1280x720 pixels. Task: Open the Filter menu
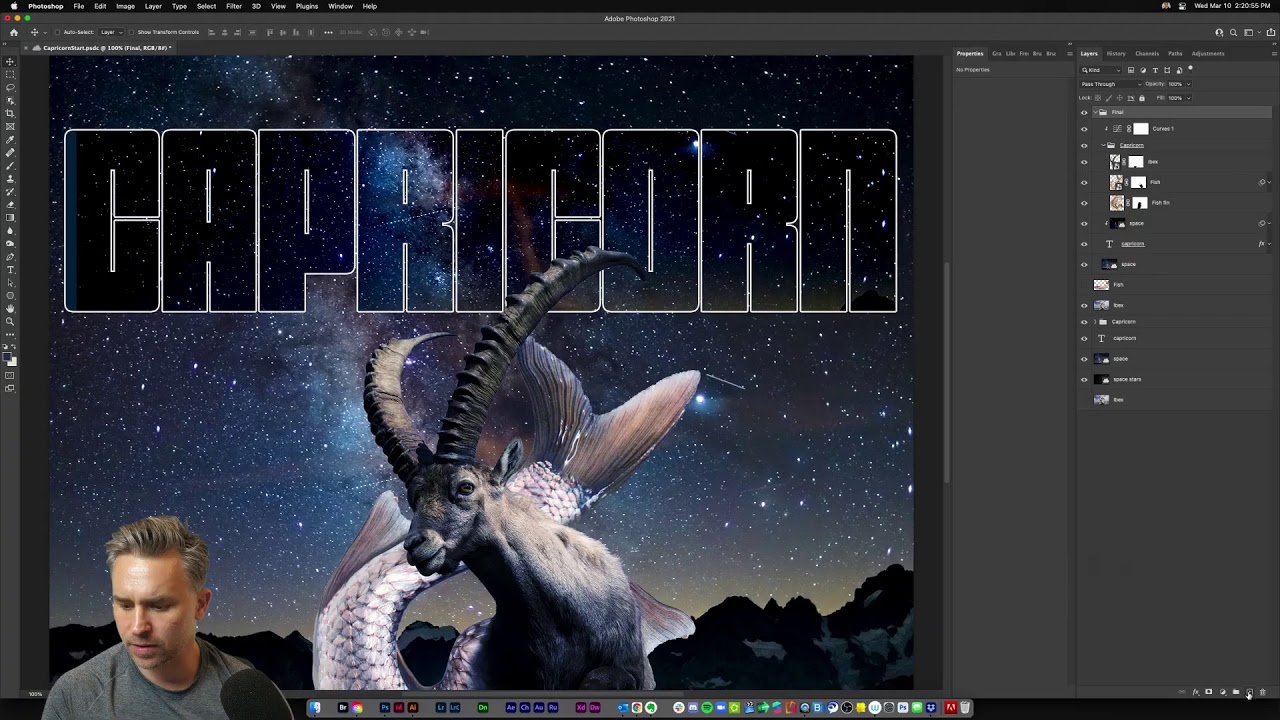pyautogui.click(x=233, y=6)
